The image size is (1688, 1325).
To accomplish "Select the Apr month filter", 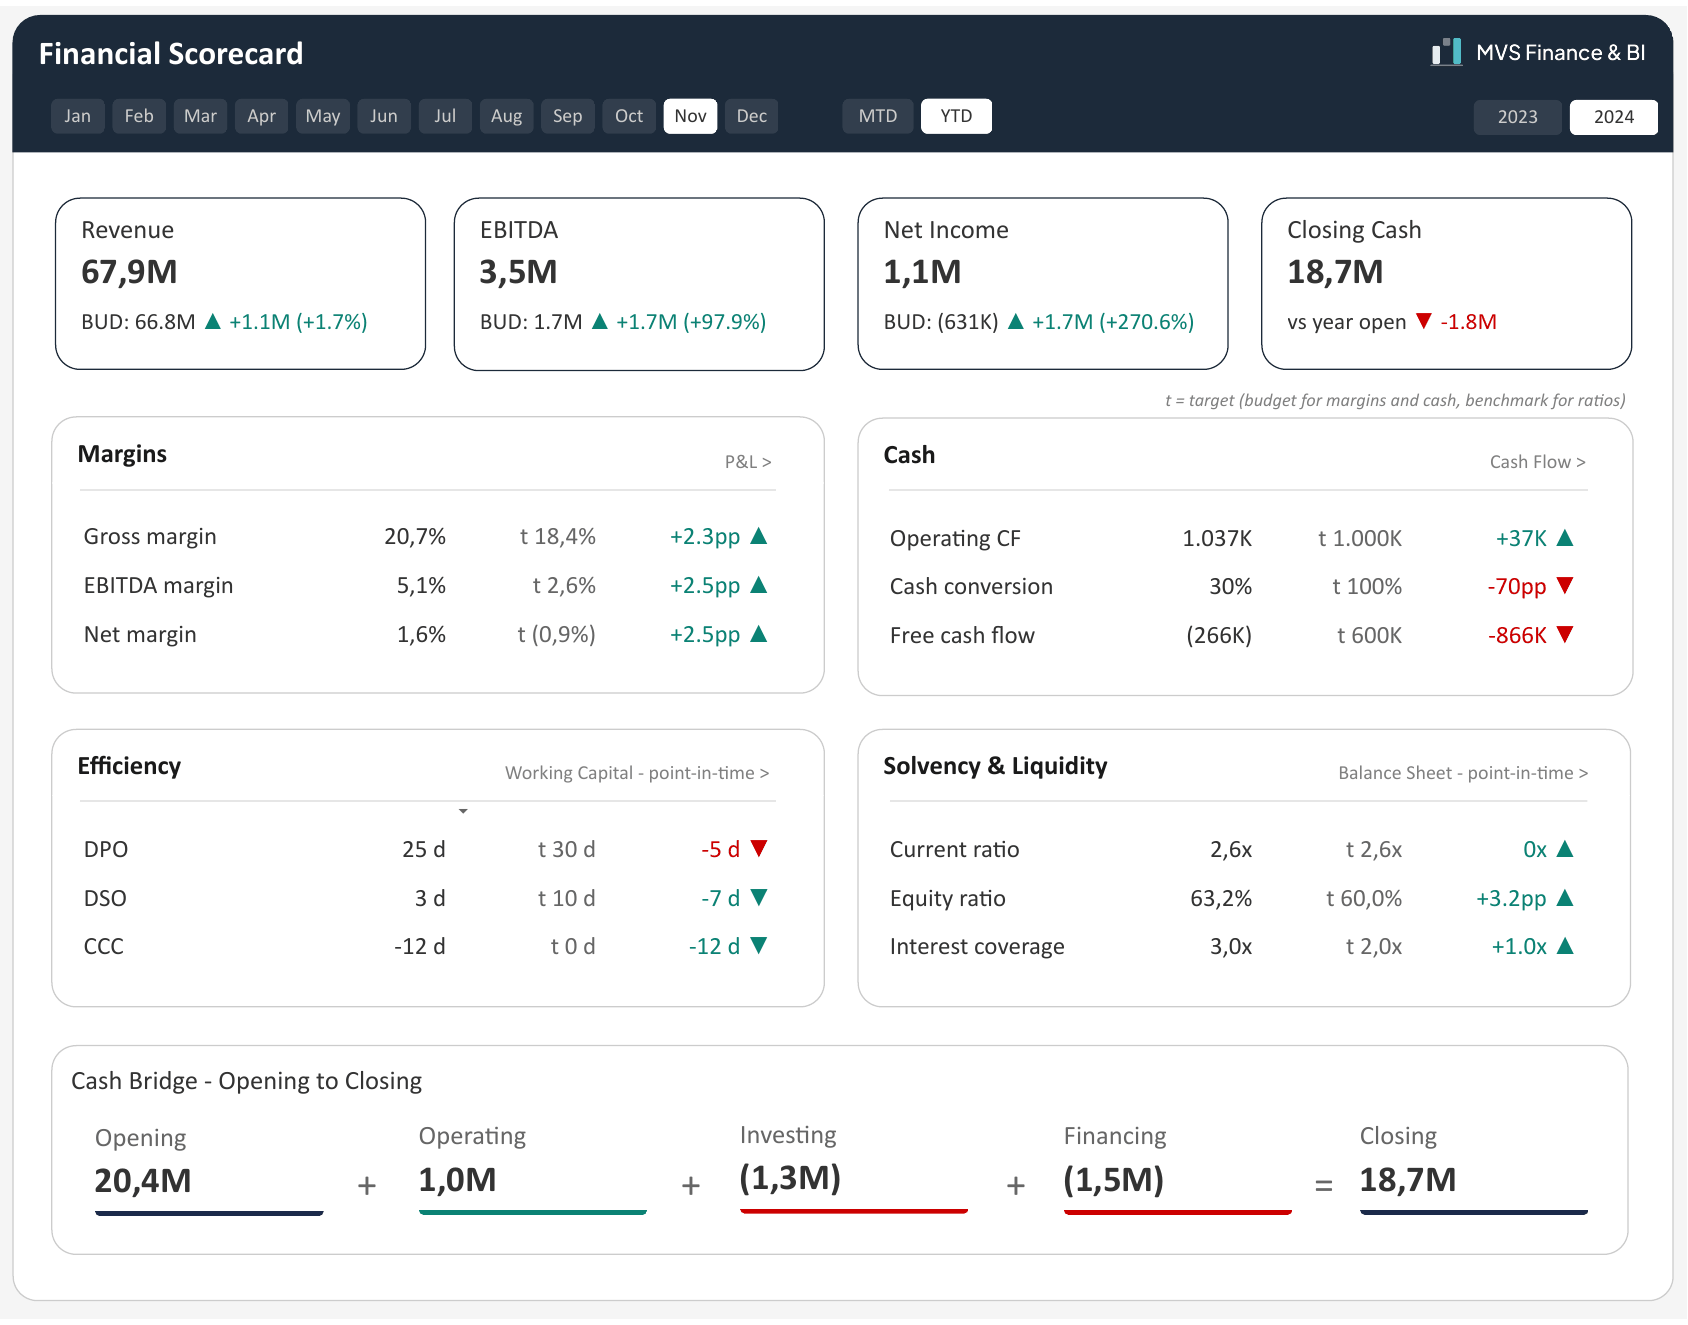I will click(262, 116).
